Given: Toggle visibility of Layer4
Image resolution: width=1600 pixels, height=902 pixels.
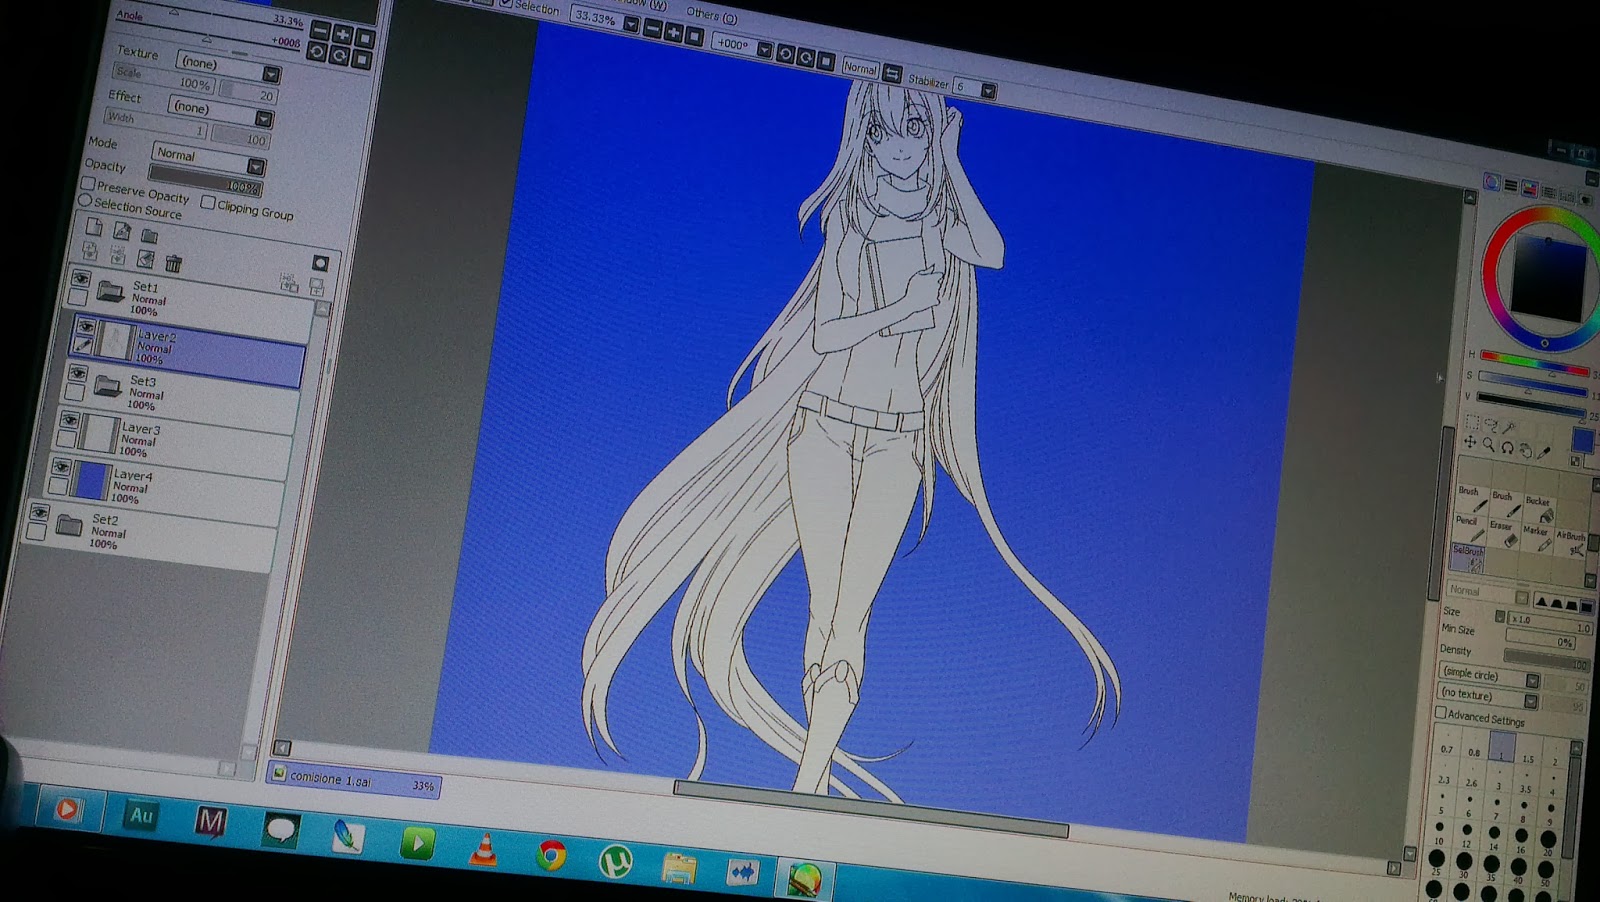Looking at the screenshot, I should 62,467.
